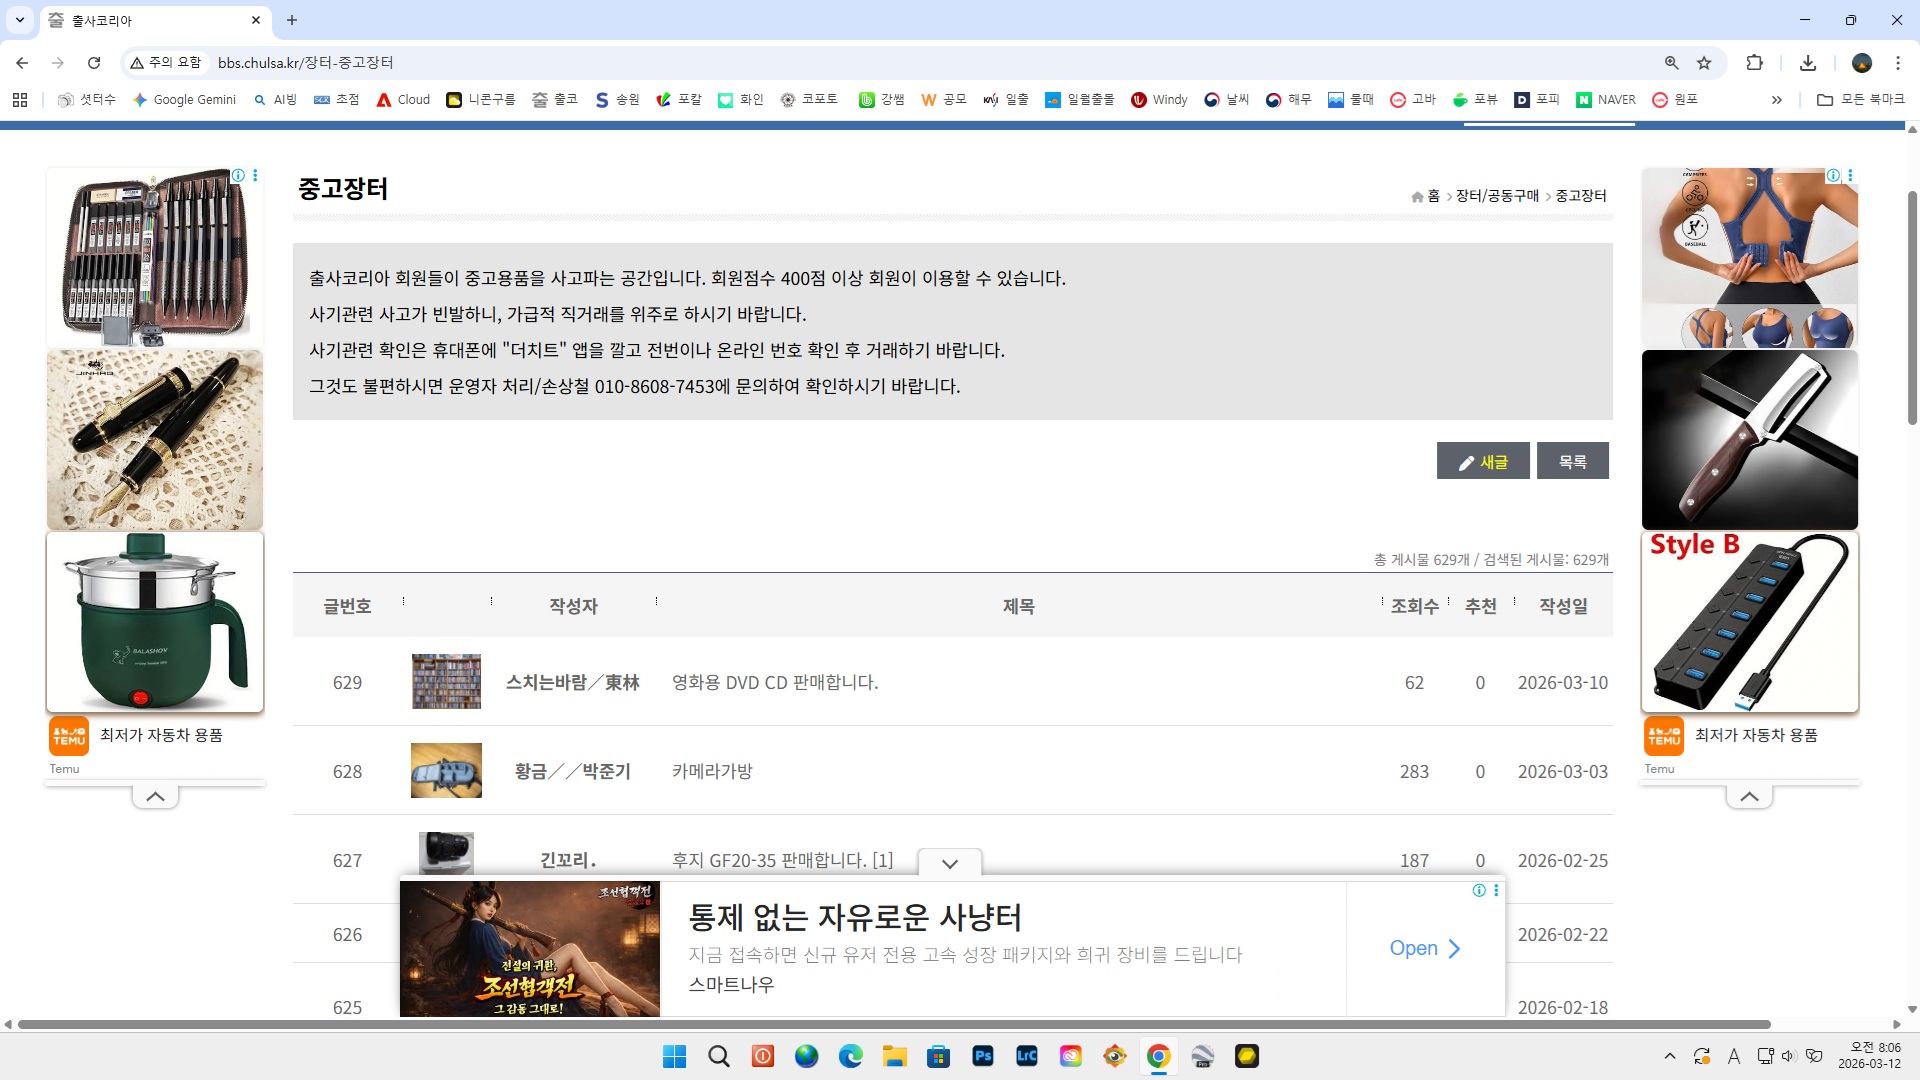Collapse the bottom banner ad with the down chevron

click(950, 863)
